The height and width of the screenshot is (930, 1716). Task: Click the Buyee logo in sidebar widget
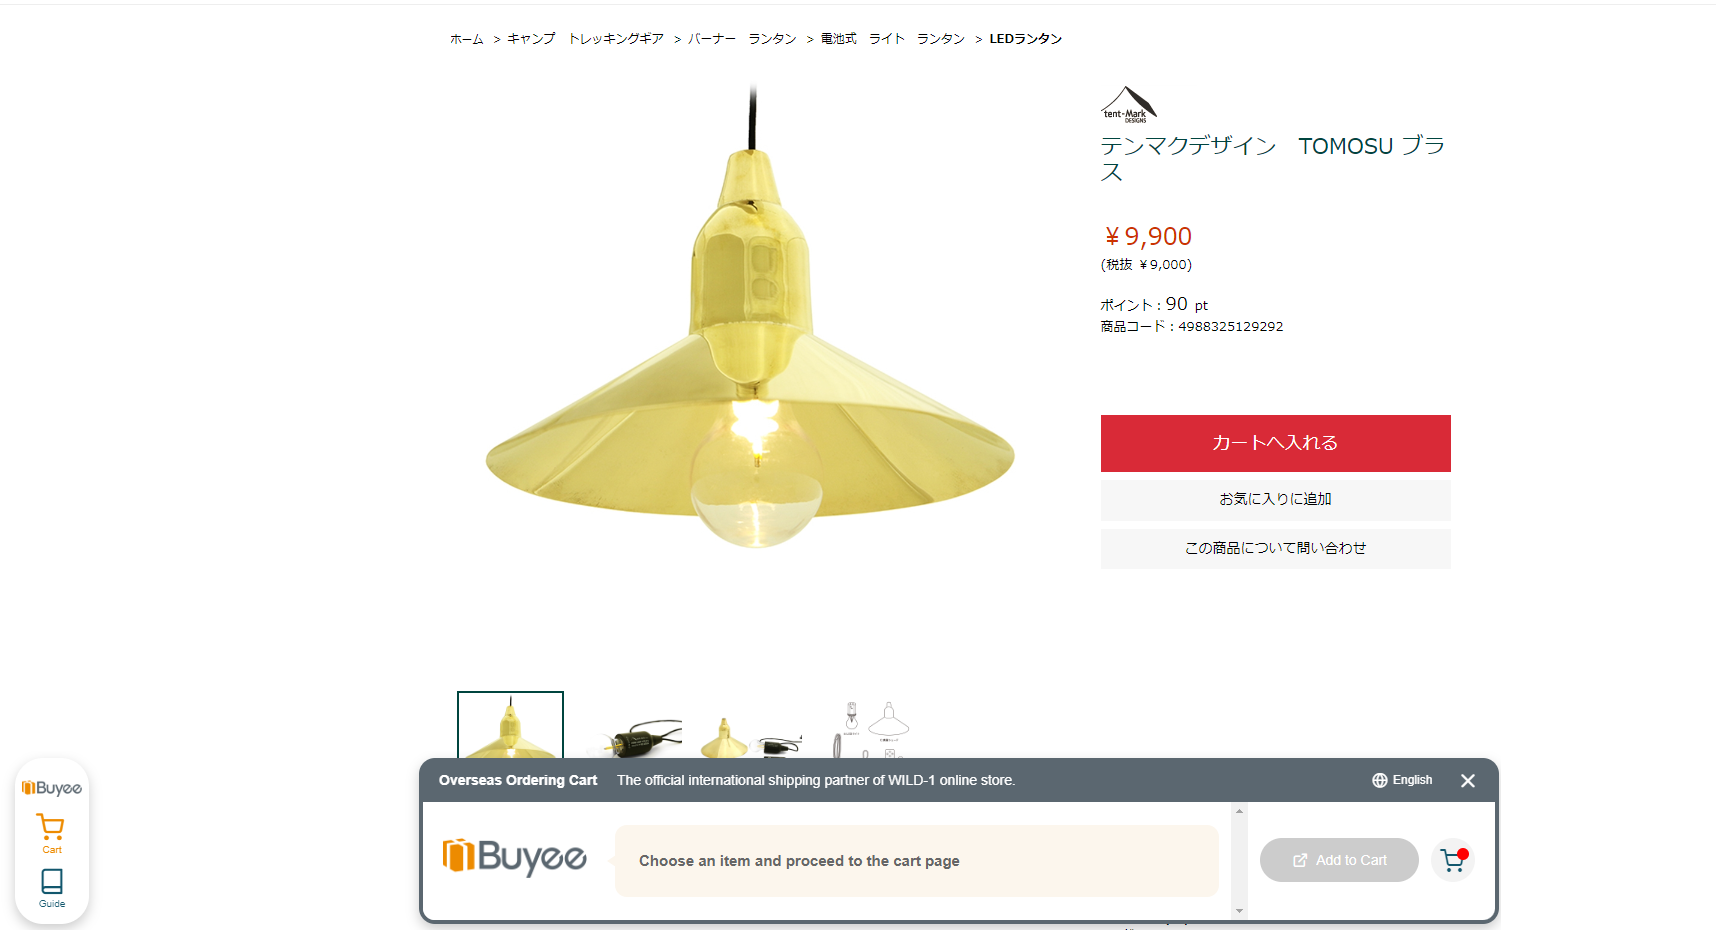52,788
